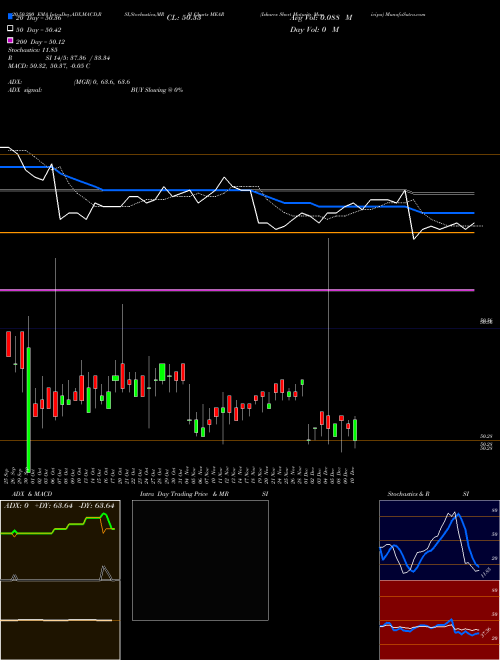Screen dimensions: 500x660
Task: Open the red RSI sub-chart
Action: (439, 620)
